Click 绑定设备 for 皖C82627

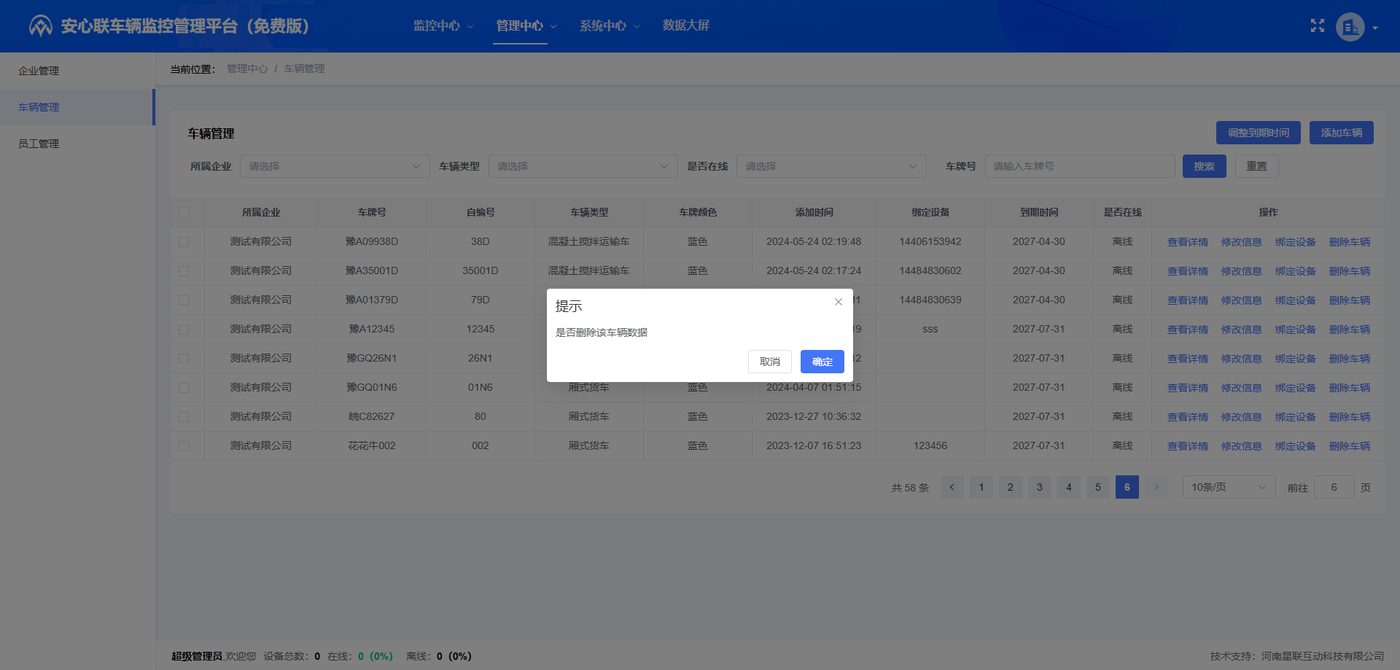(x=1295, y=417)
